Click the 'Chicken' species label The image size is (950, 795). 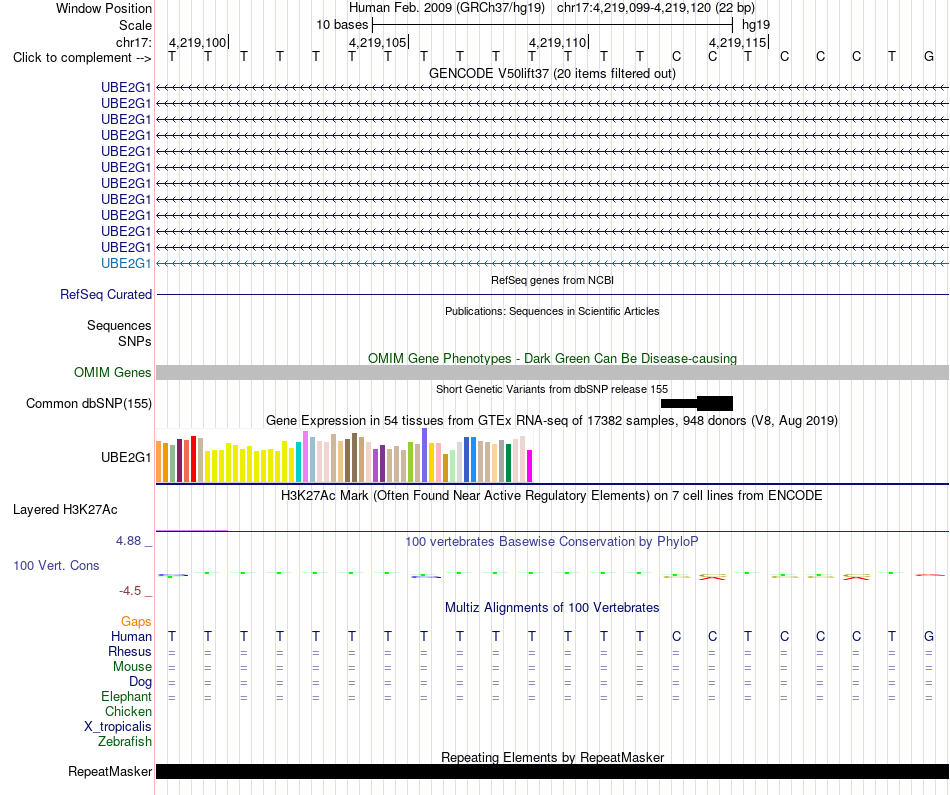pos(128,711)
